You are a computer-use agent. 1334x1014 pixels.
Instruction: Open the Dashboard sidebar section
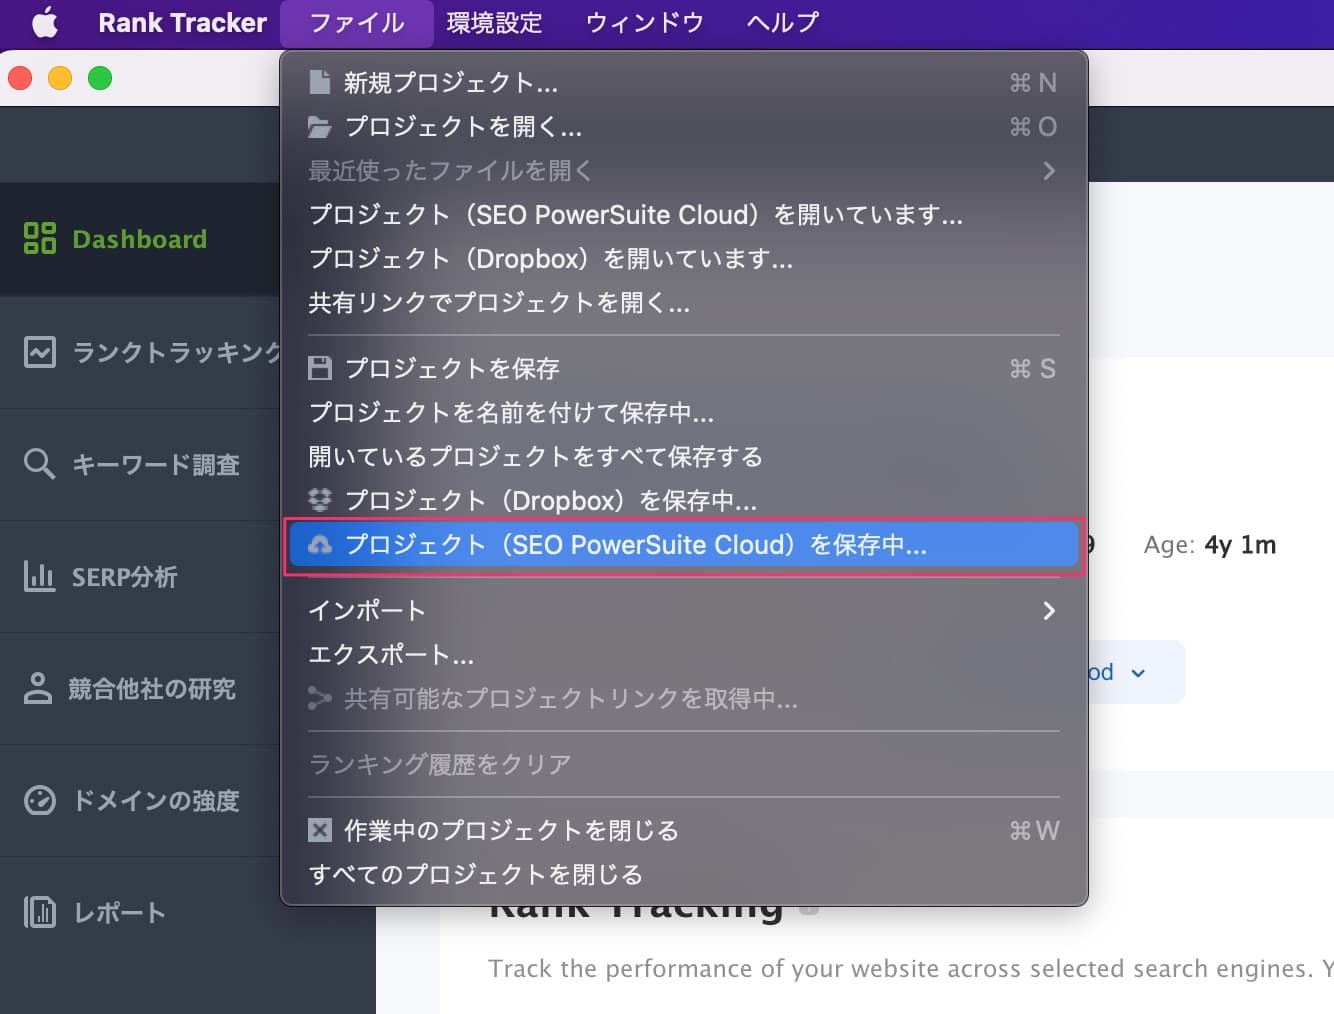point(140,239)
